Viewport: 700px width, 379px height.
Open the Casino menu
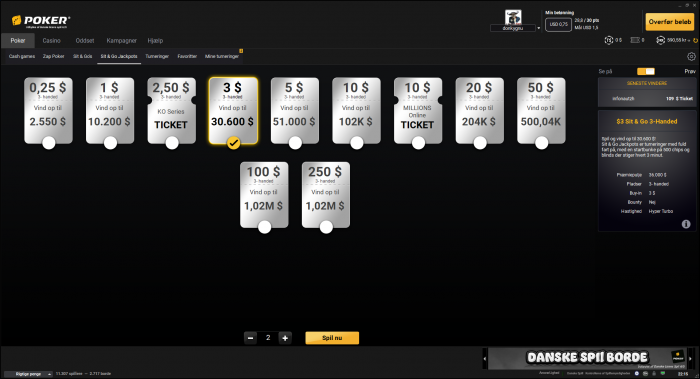pos(51,41)
